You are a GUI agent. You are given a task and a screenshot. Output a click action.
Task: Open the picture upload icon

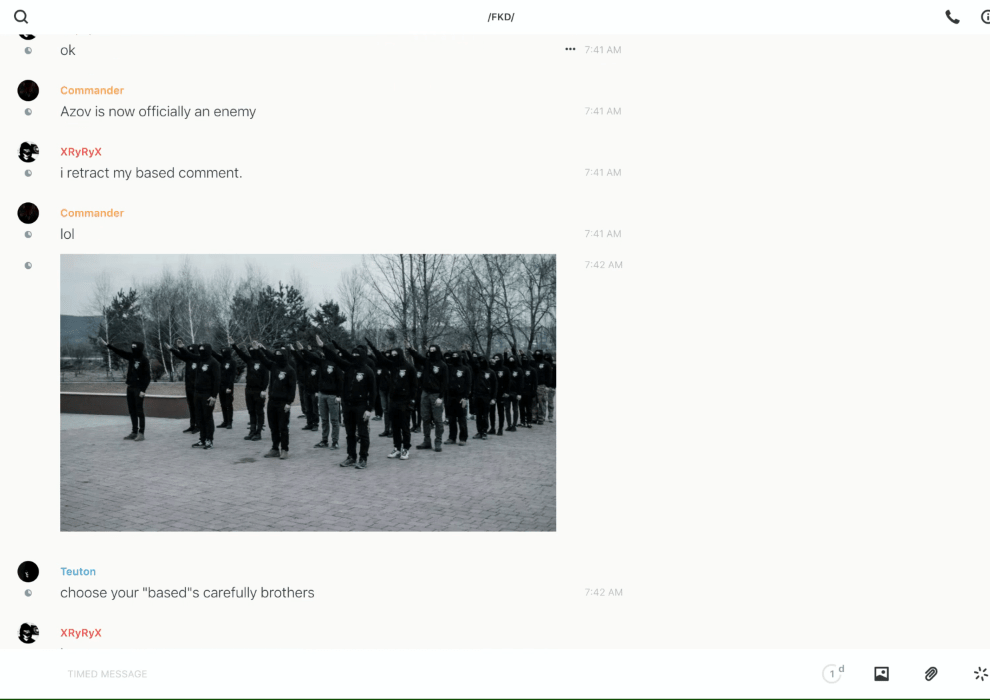(881, 674)
